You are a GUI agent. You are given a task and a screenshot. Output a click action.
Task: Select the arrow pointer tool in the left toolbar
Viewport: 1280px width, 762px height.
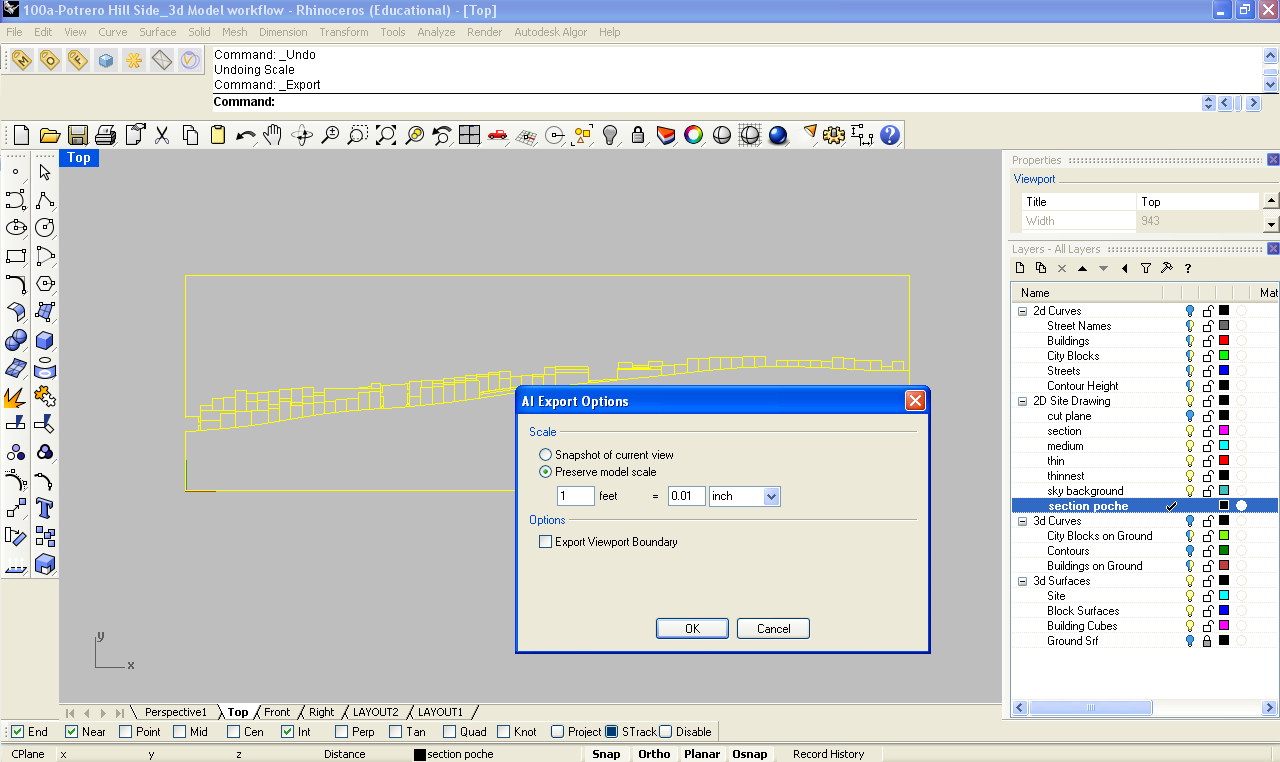point(45,172)
